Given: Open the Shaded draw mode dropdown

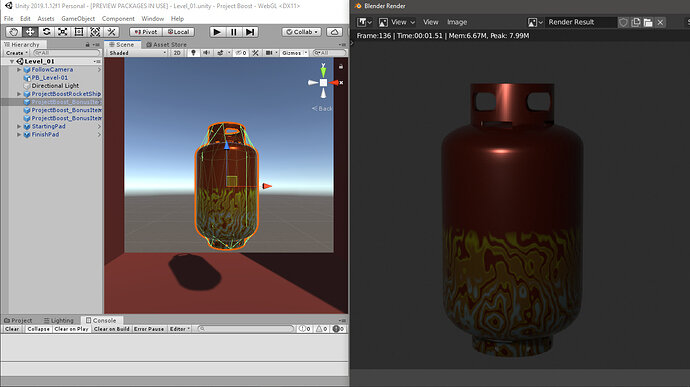Looking at the screenshot, I should (x=137, y=53).
